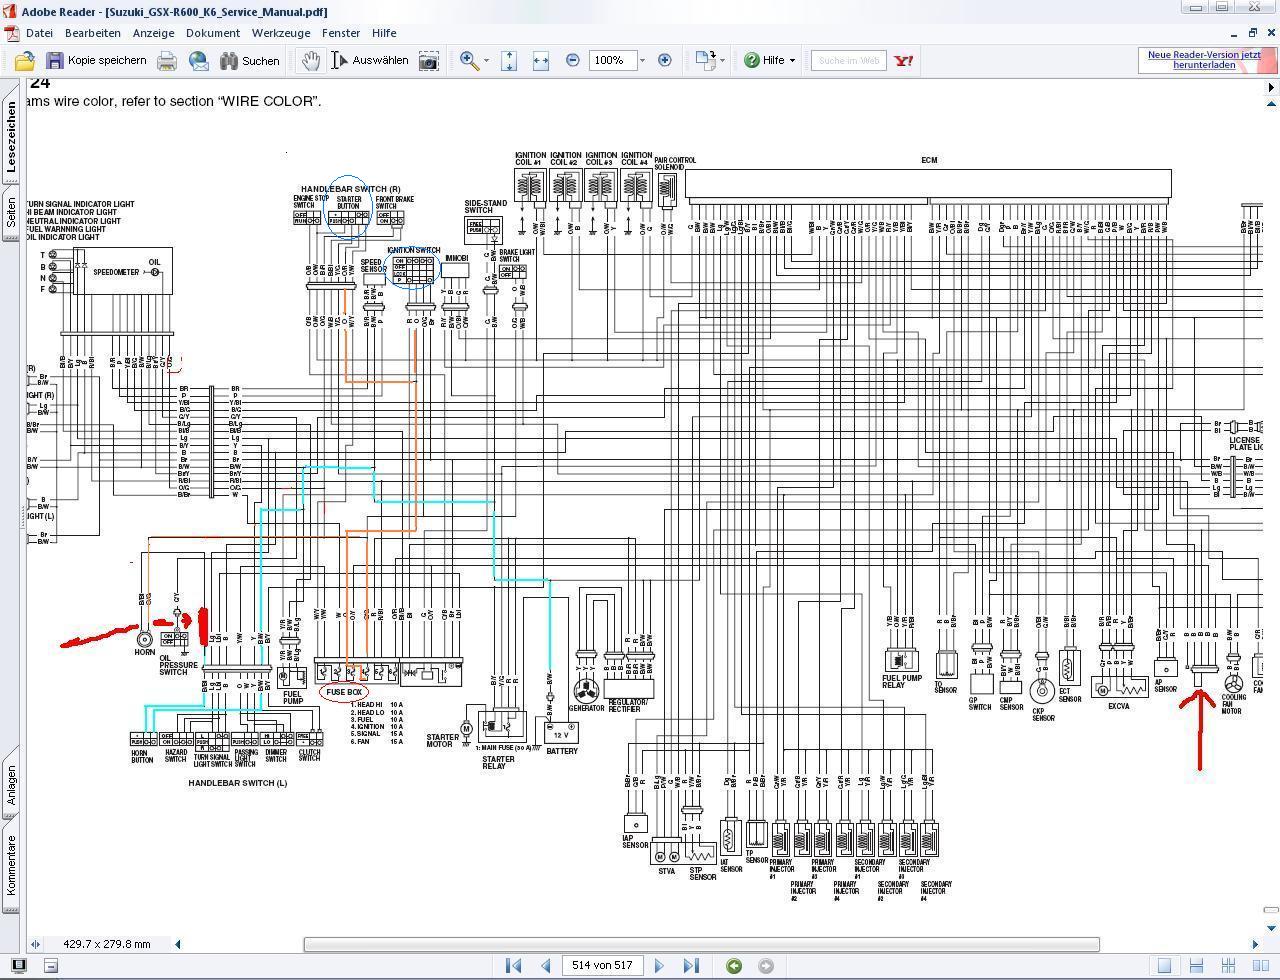Click the snapshot camera tool

point(428,61)
